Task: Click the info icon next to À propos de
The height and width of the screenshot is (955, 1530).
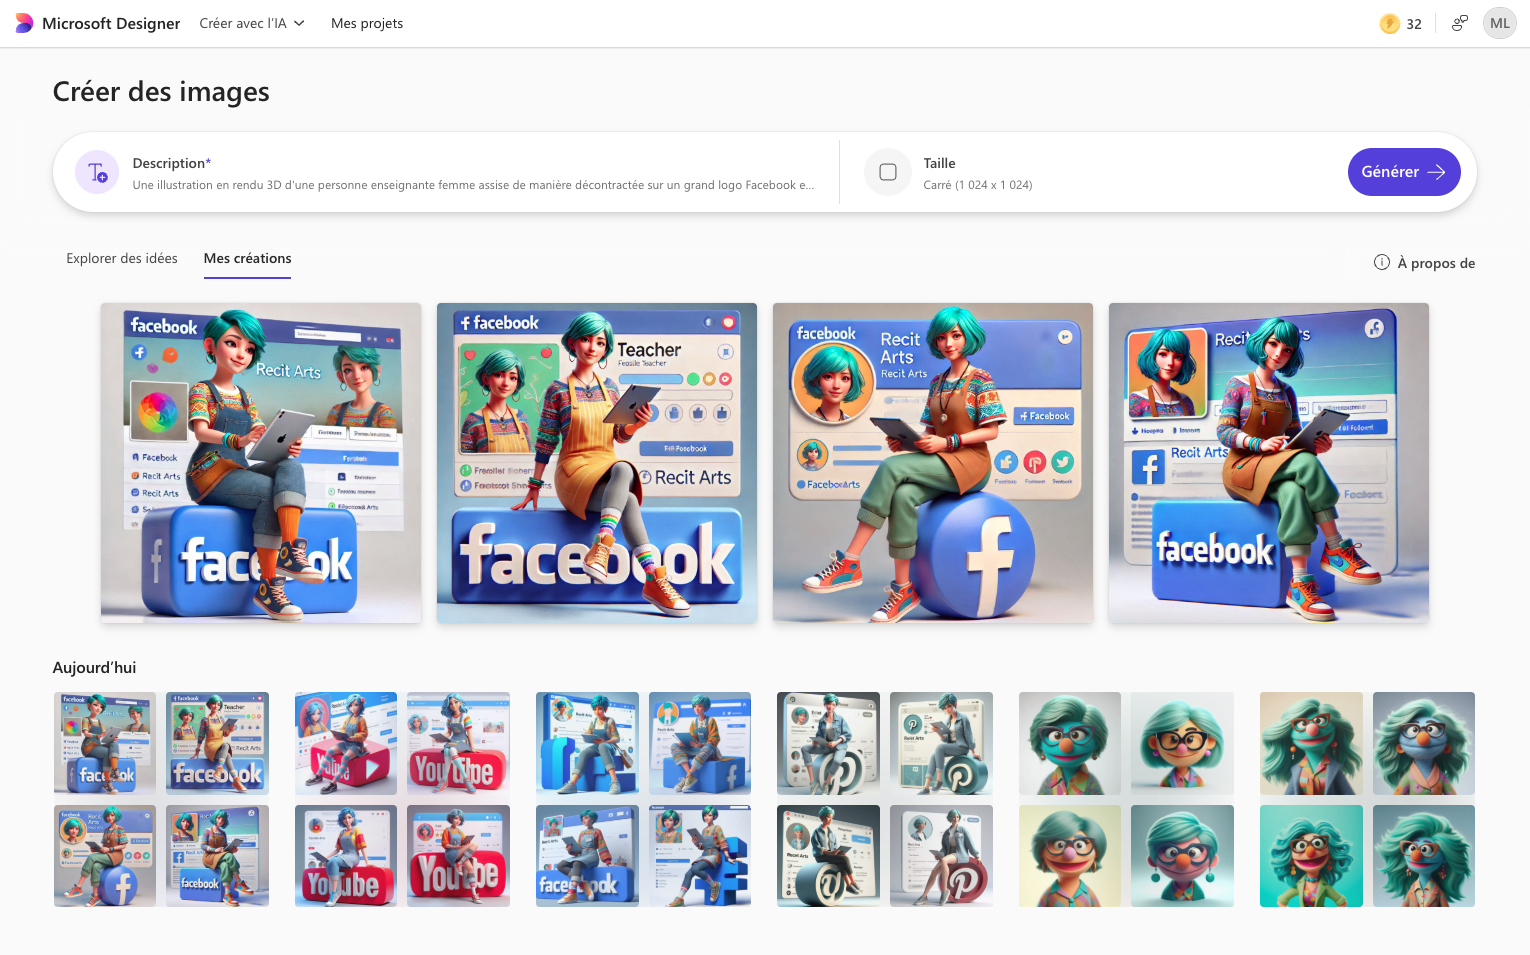Action: [1382, 262]
